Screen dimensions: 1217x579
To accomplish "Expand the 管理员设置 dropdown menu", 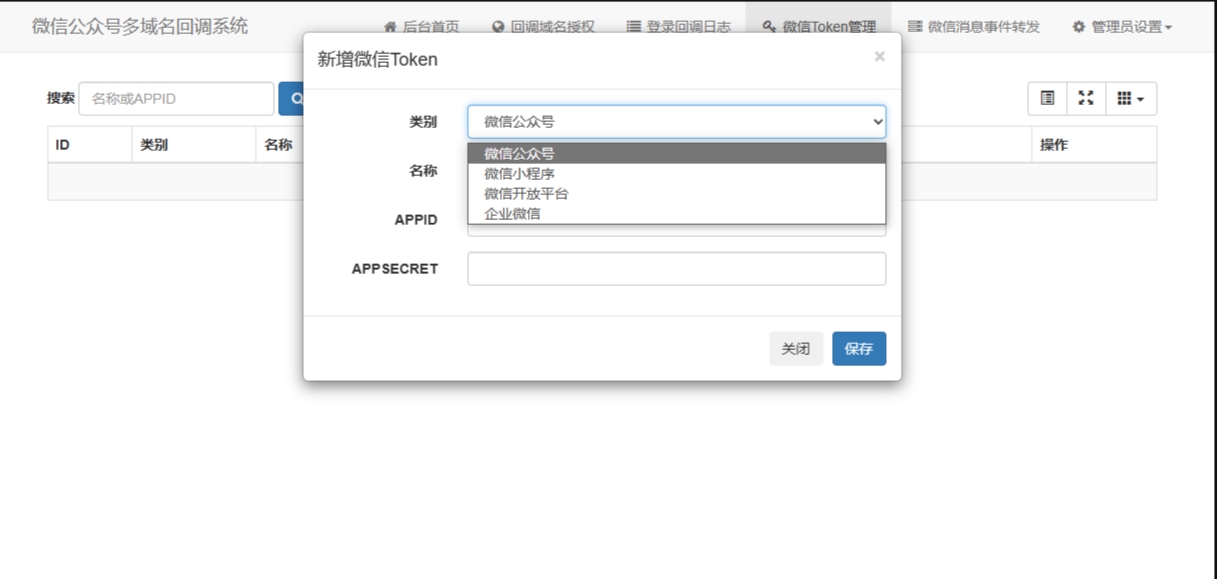I will pos(1122,27).
